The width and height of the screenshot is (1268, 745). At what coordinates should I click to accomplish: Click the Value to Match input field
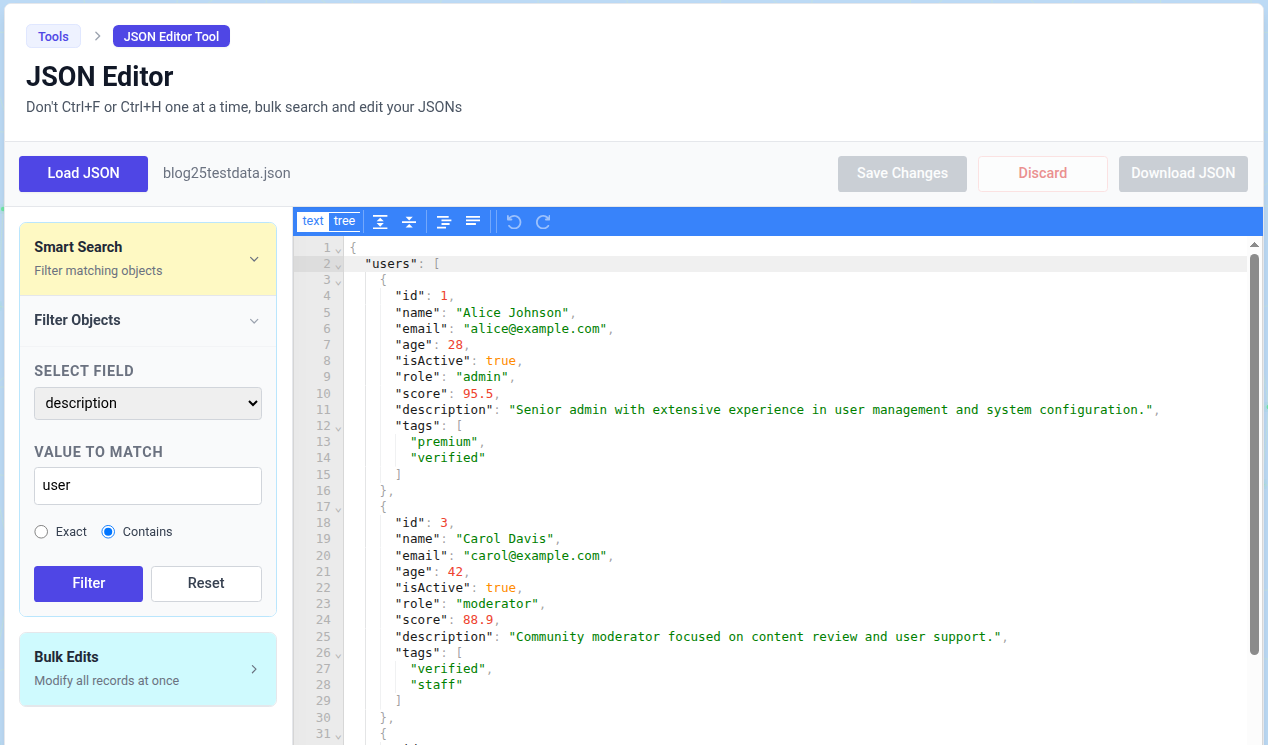(x=148, y=486)
